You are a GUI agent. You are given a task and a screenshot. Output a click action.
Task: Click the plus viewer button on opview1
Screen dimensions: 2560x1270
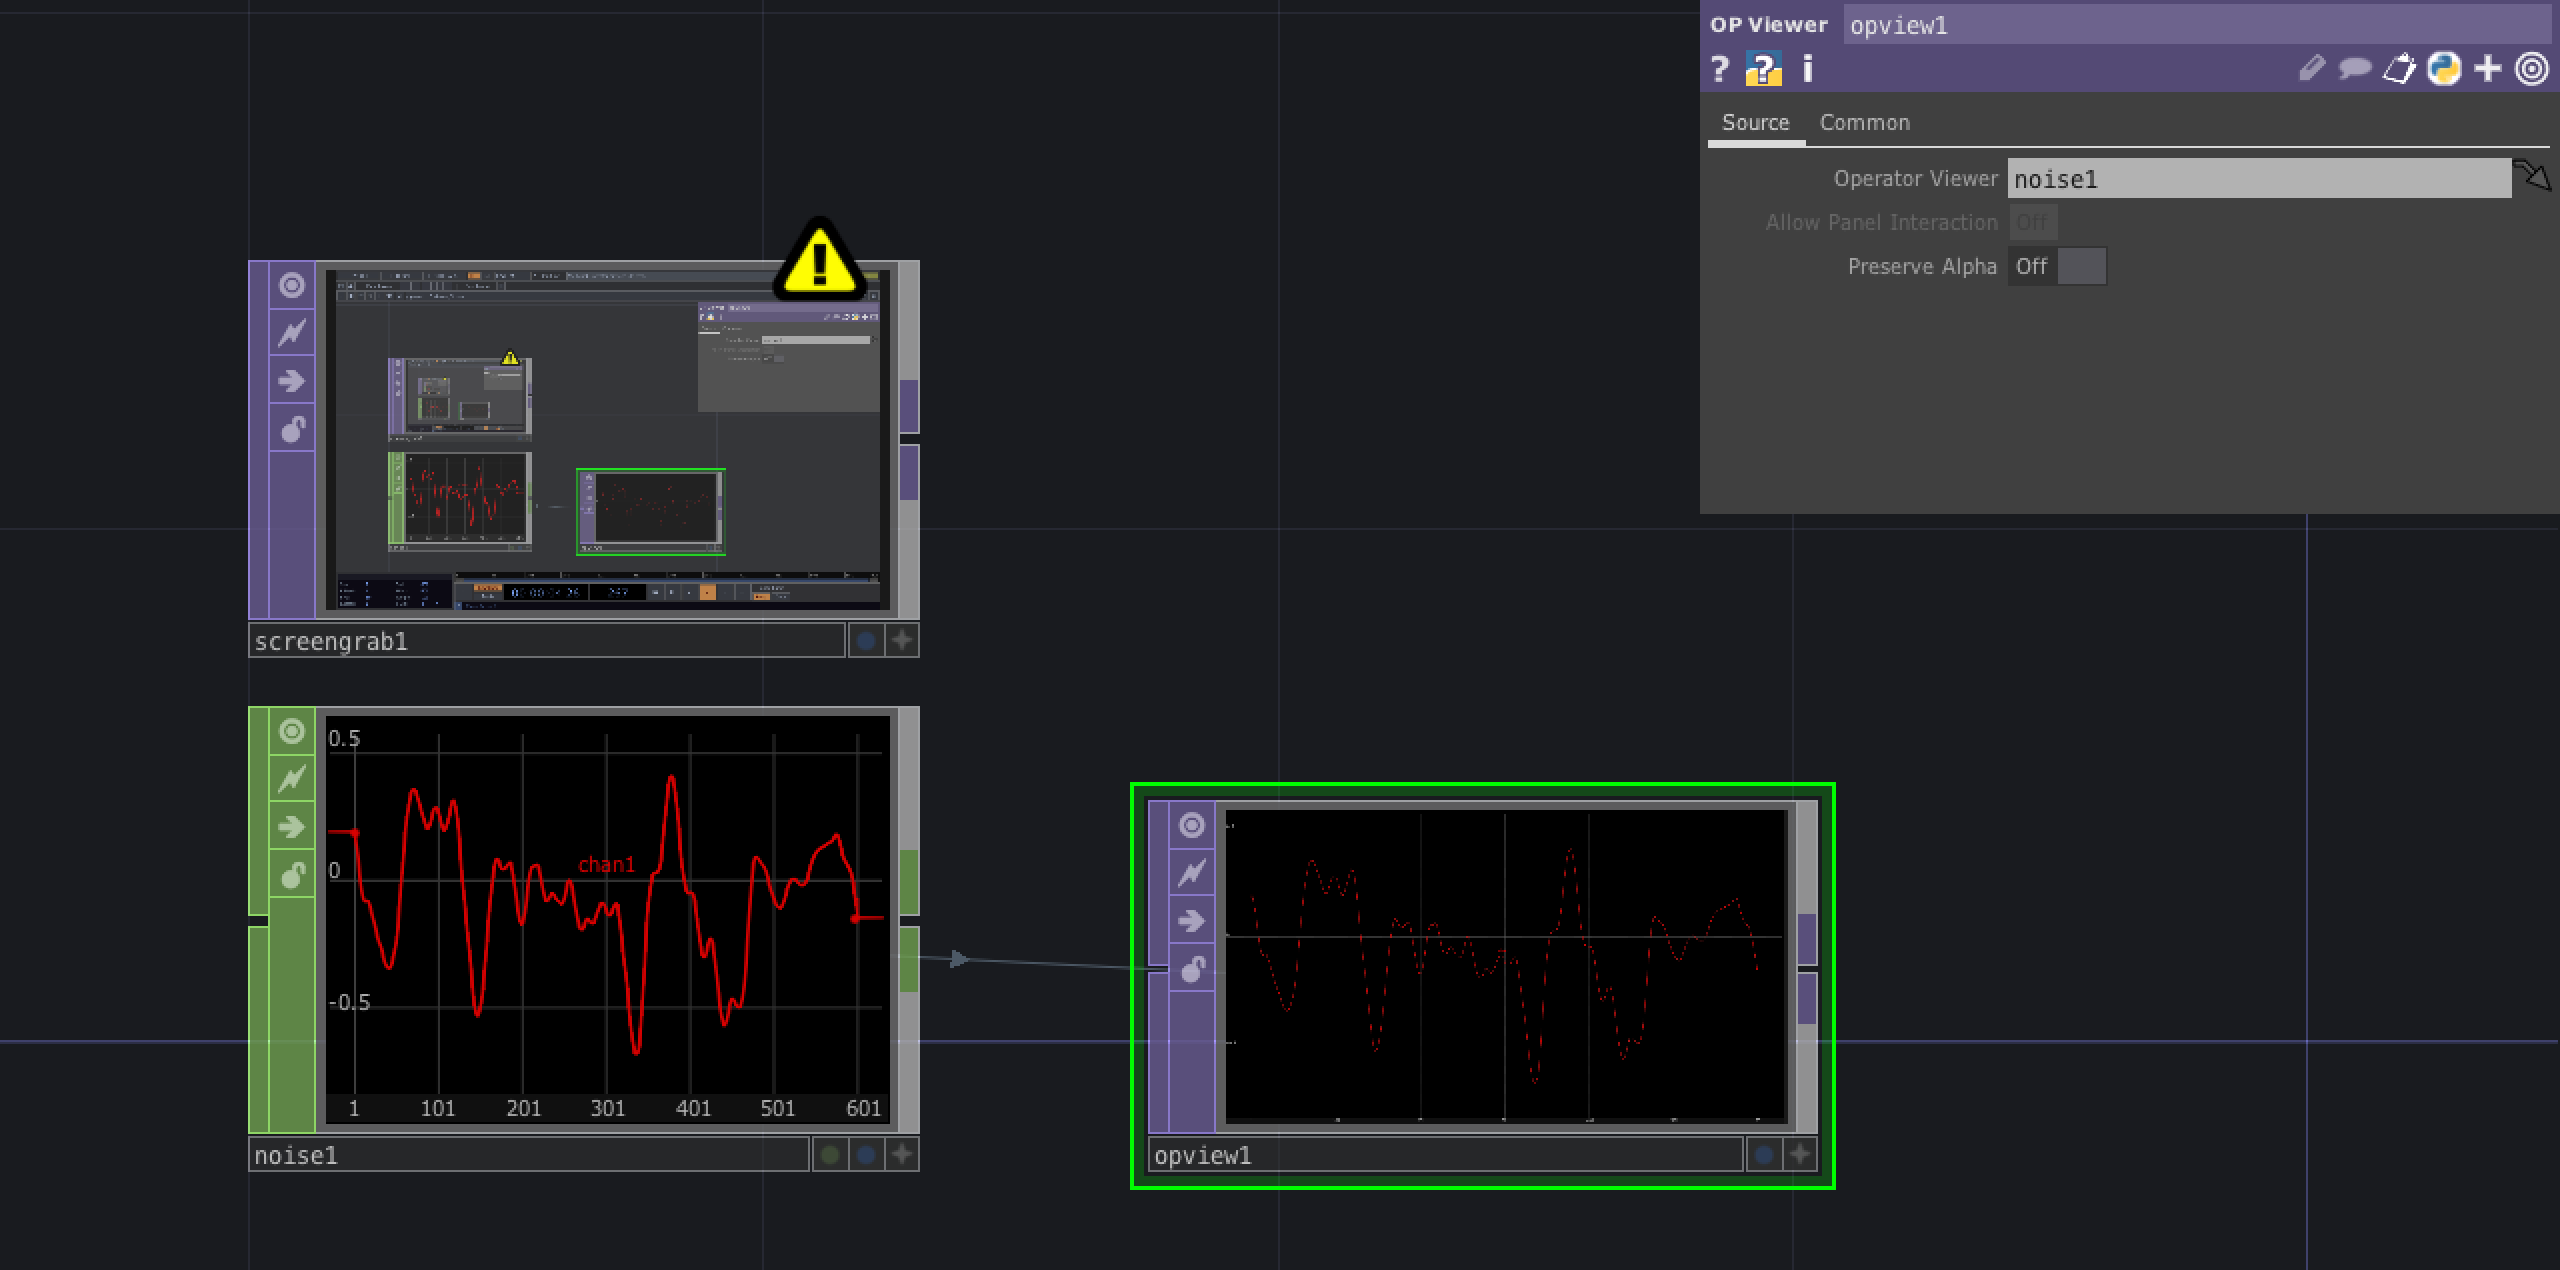[x=1800, y=1155]
